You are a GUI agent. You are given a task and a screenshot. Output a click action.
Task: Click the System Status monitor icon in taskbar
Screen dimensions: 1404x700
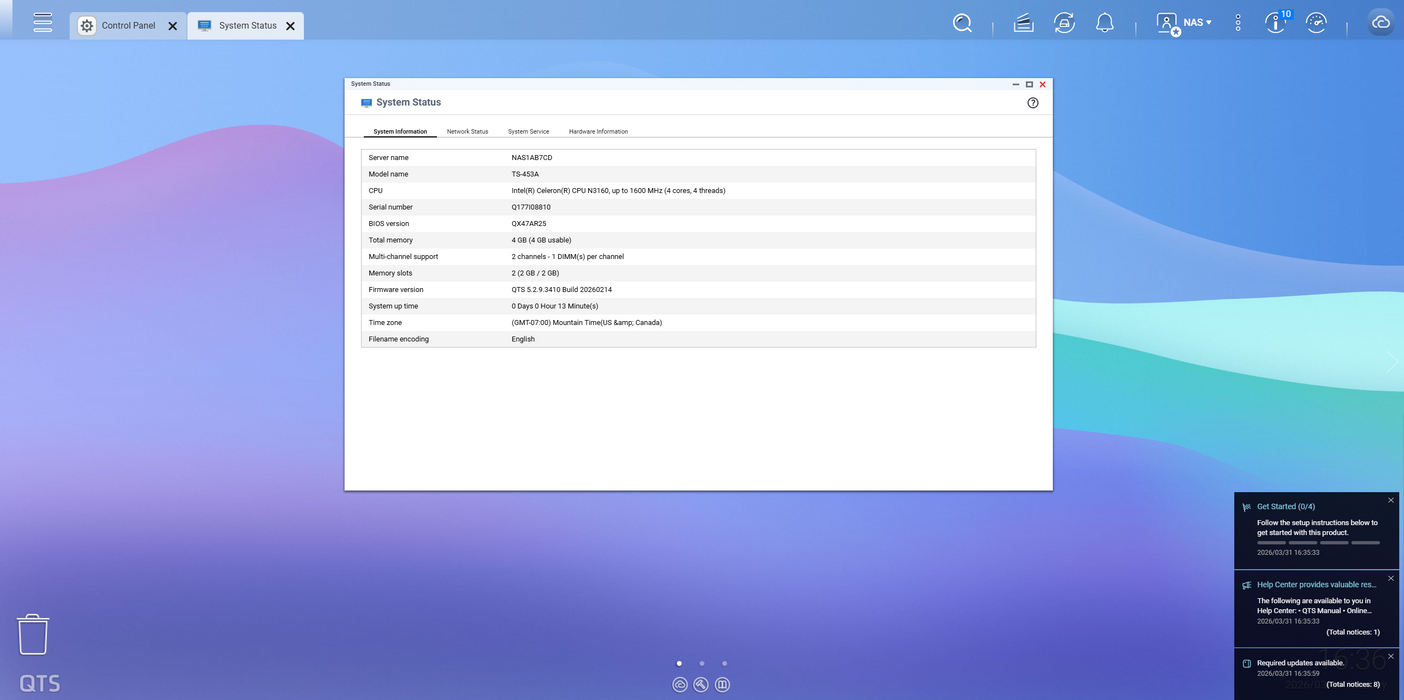(x=205, y=26)
